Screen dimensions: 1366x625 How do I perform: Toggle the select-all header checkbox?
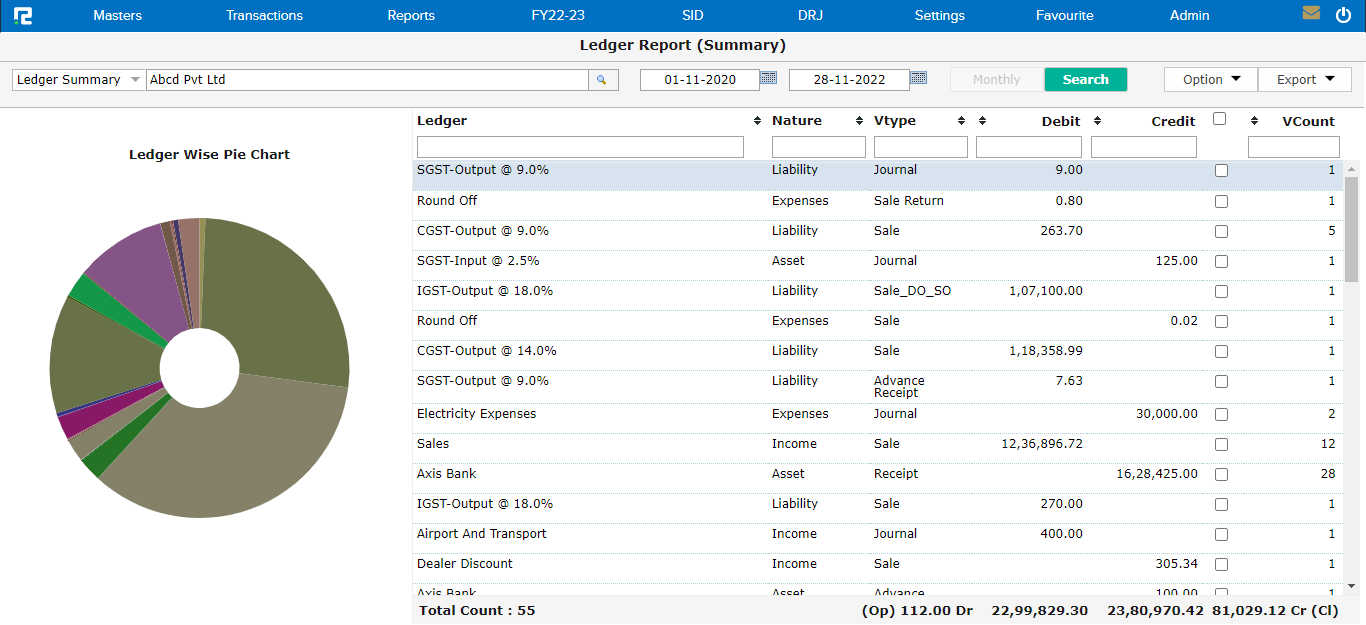click(x=1219, y=119)
